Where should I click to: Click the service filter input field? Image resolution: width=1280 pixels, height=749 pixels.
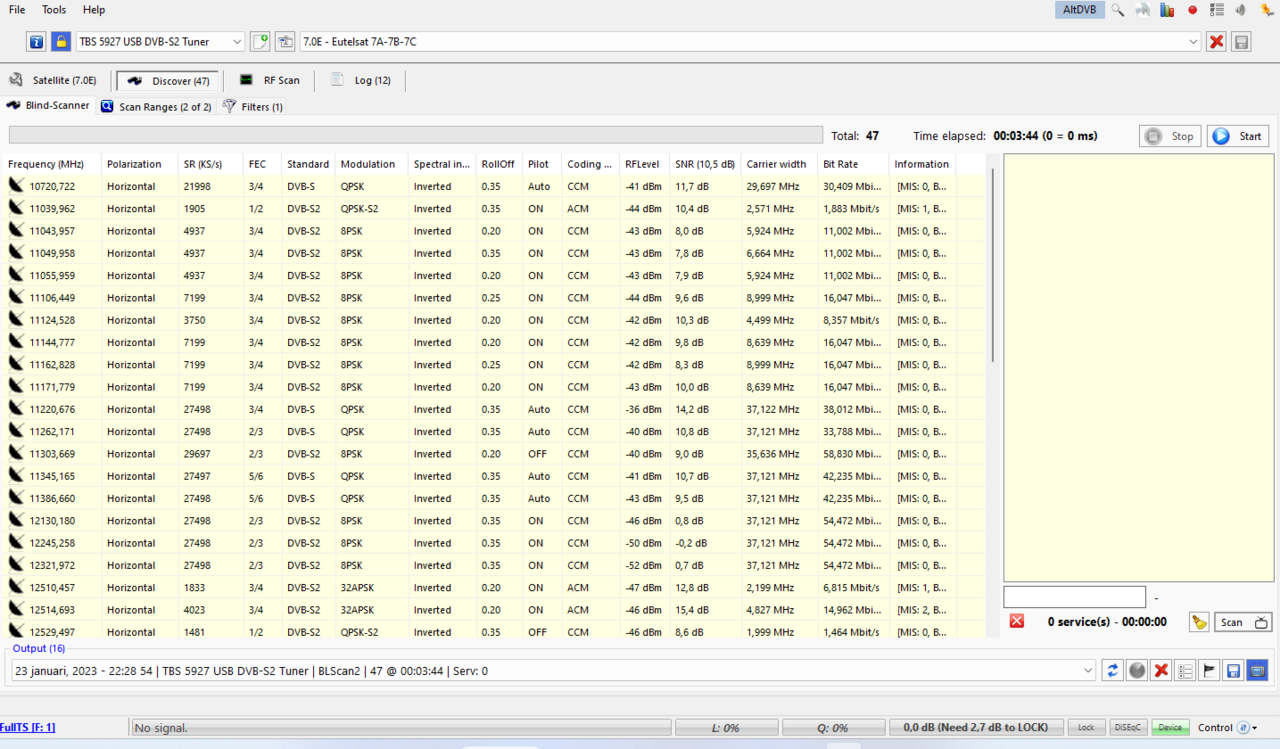pyautogui.click(x=1074, y=597)
